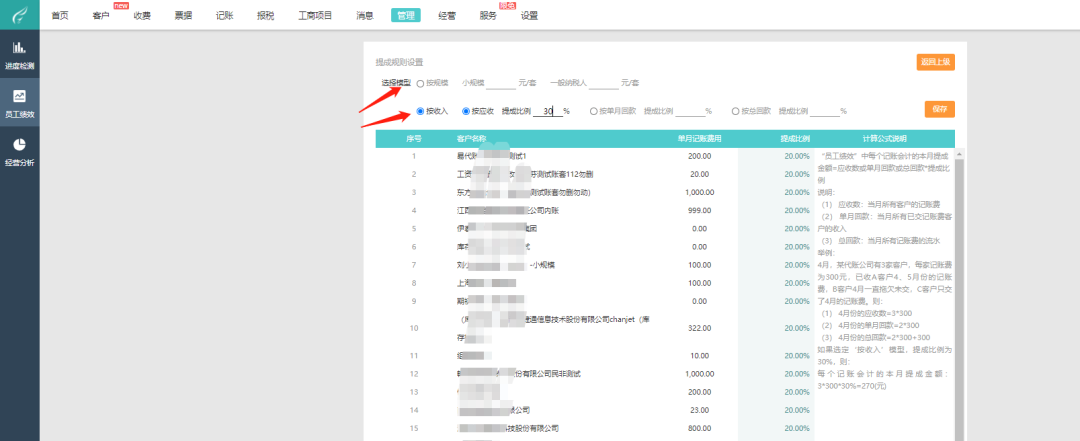1080x441 pixels.
Task: Select the 按收入 radio button
Action: [x=421, y=111]
